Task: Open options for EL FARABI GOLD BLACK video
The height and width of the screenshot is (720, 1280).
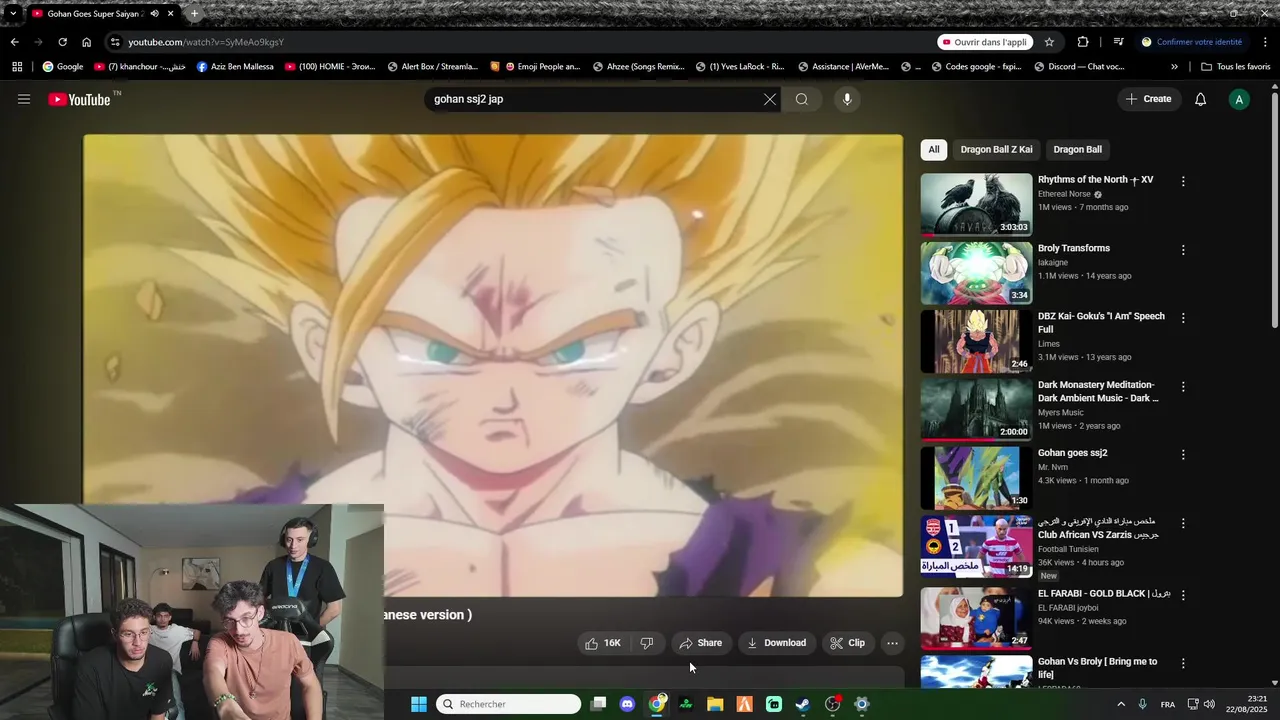Action: coord(1183,595)
